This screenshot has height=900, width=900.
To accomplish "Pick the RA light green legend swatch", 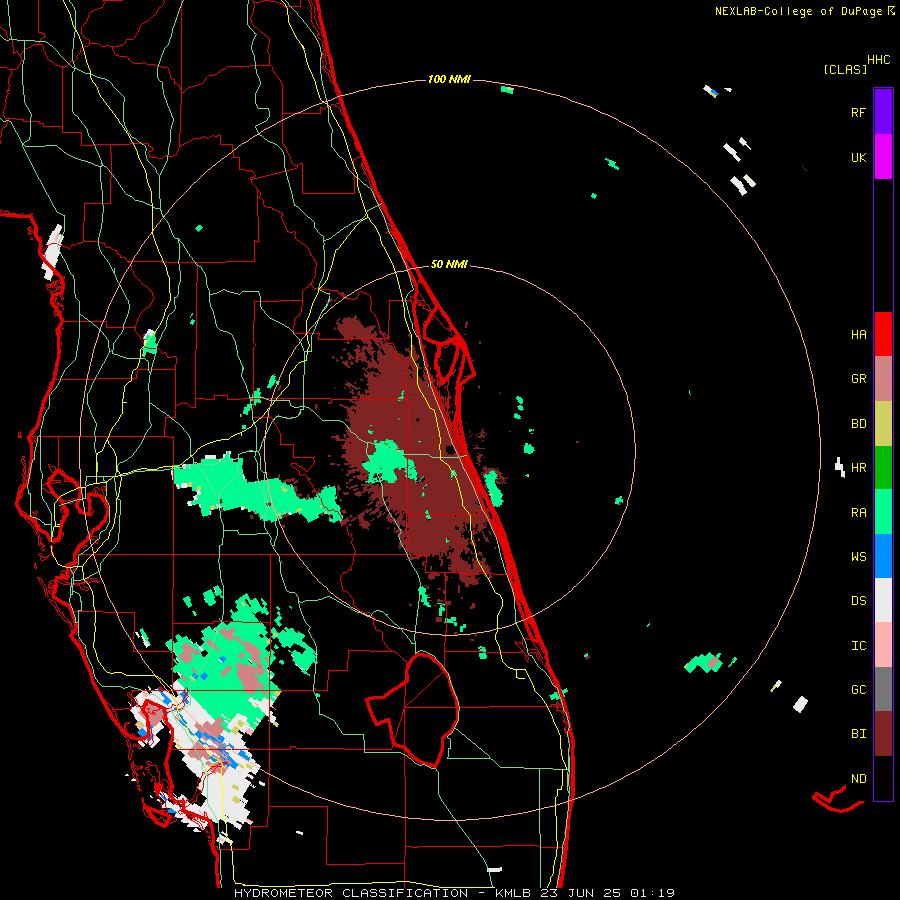I will click(x=883, y=511).
